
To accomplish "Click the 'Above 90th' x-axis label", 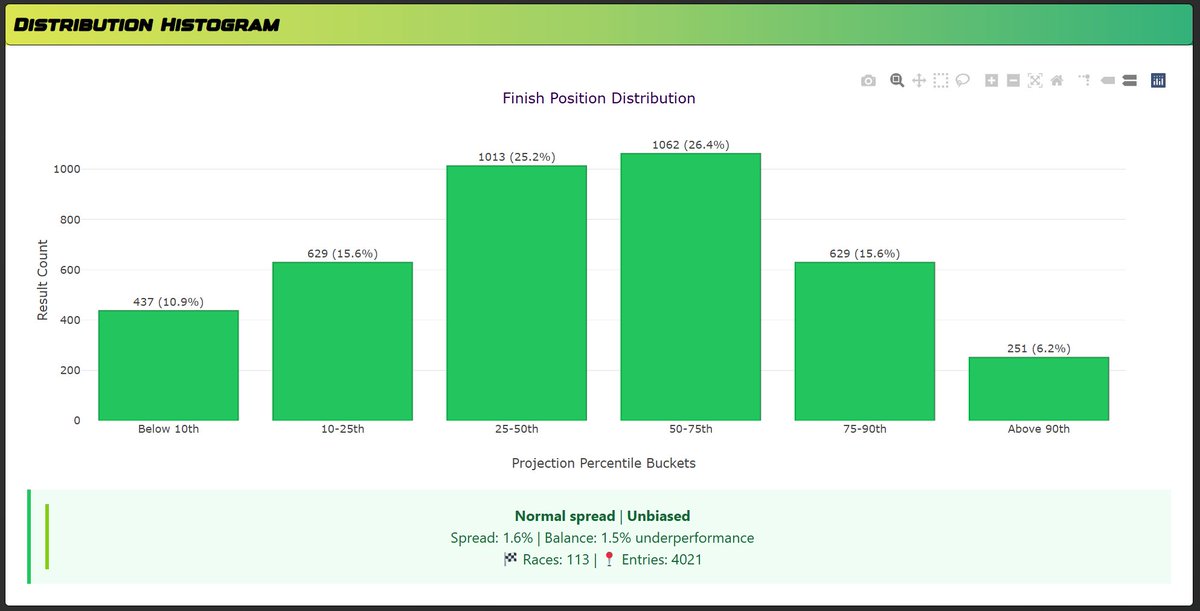I will coord(1038,429).
